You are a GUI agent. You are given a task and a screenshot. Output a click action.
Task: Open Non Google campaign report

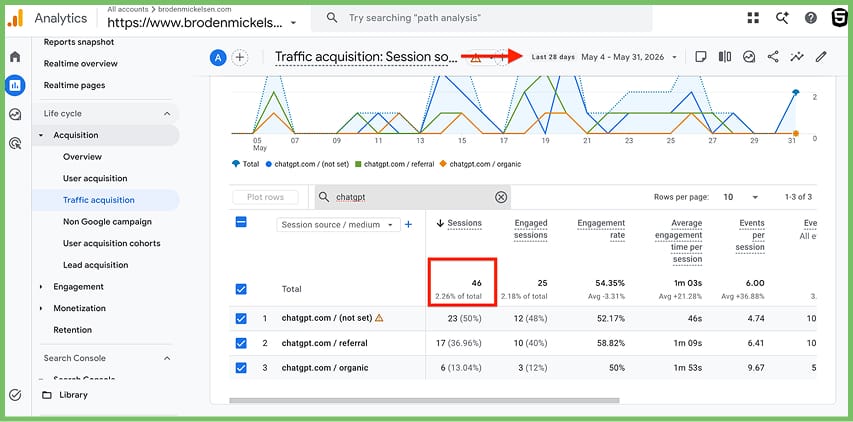coord(107,222)
